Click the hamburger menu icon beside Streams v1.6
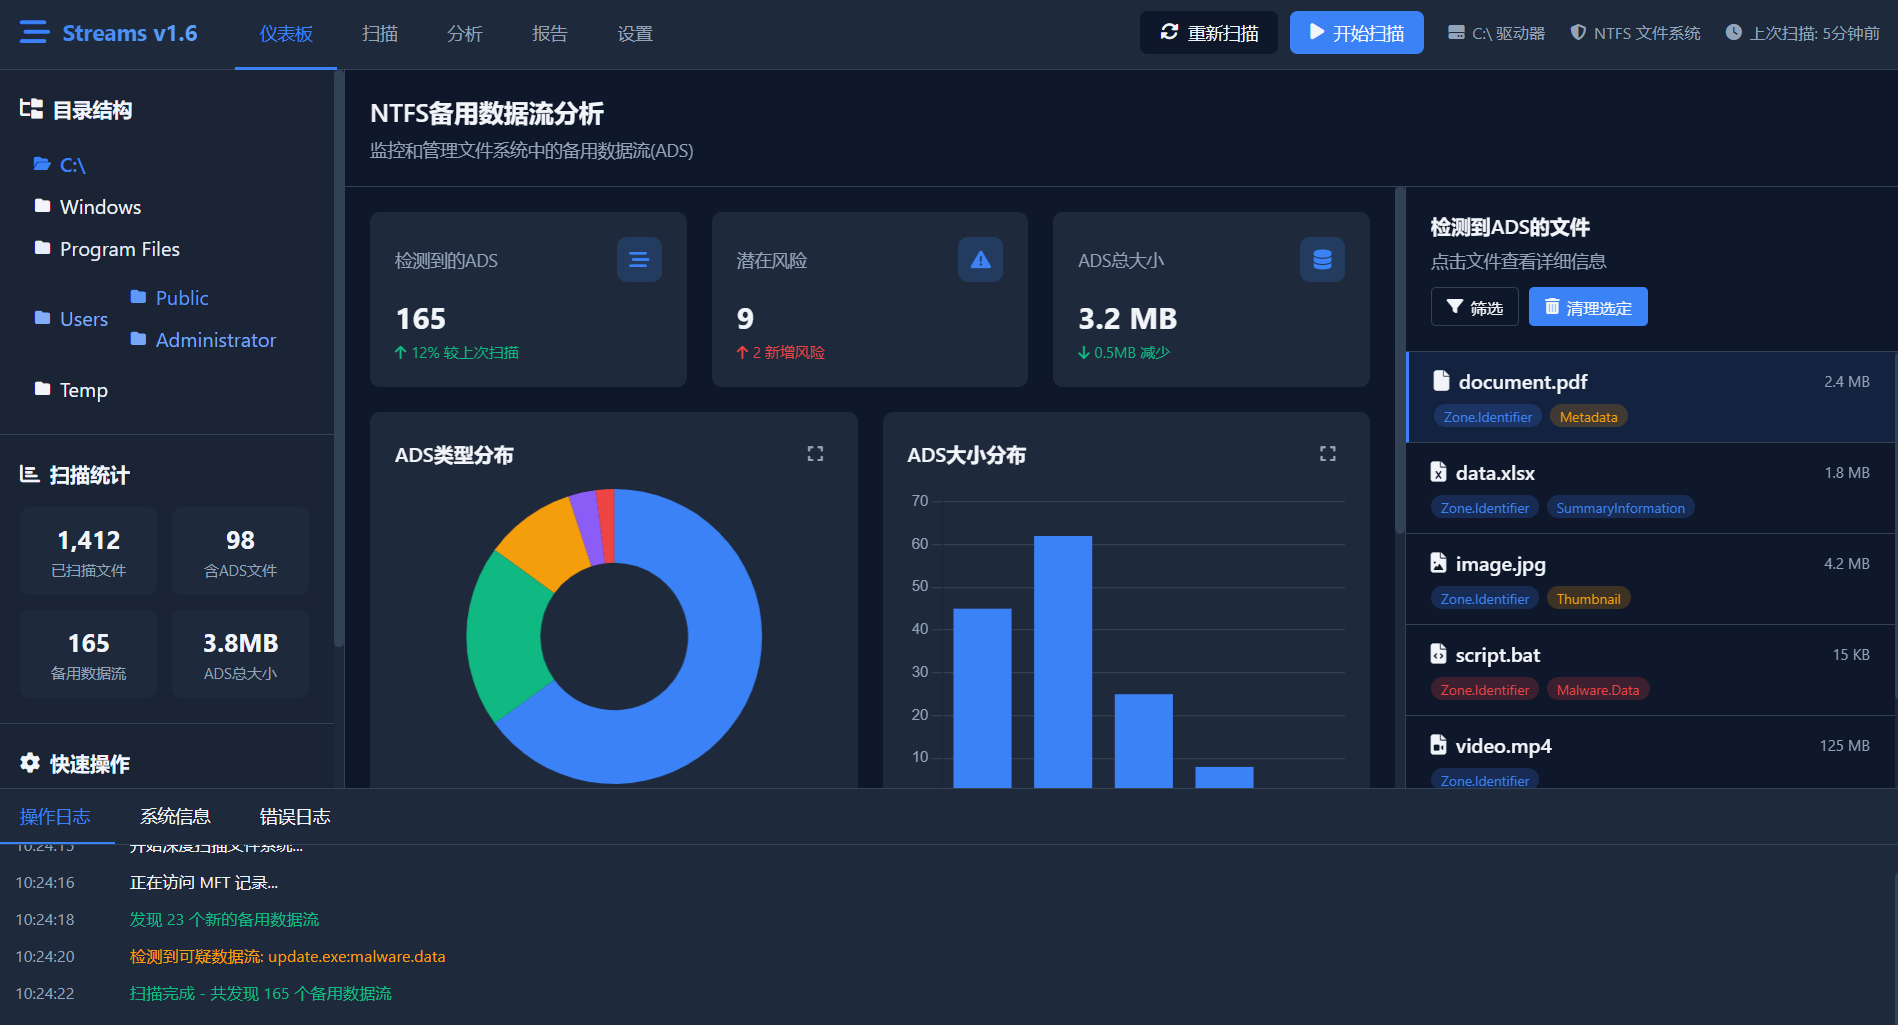Screen dimensions: 1898x1025 pyautogui.click(x=34, y=33)
